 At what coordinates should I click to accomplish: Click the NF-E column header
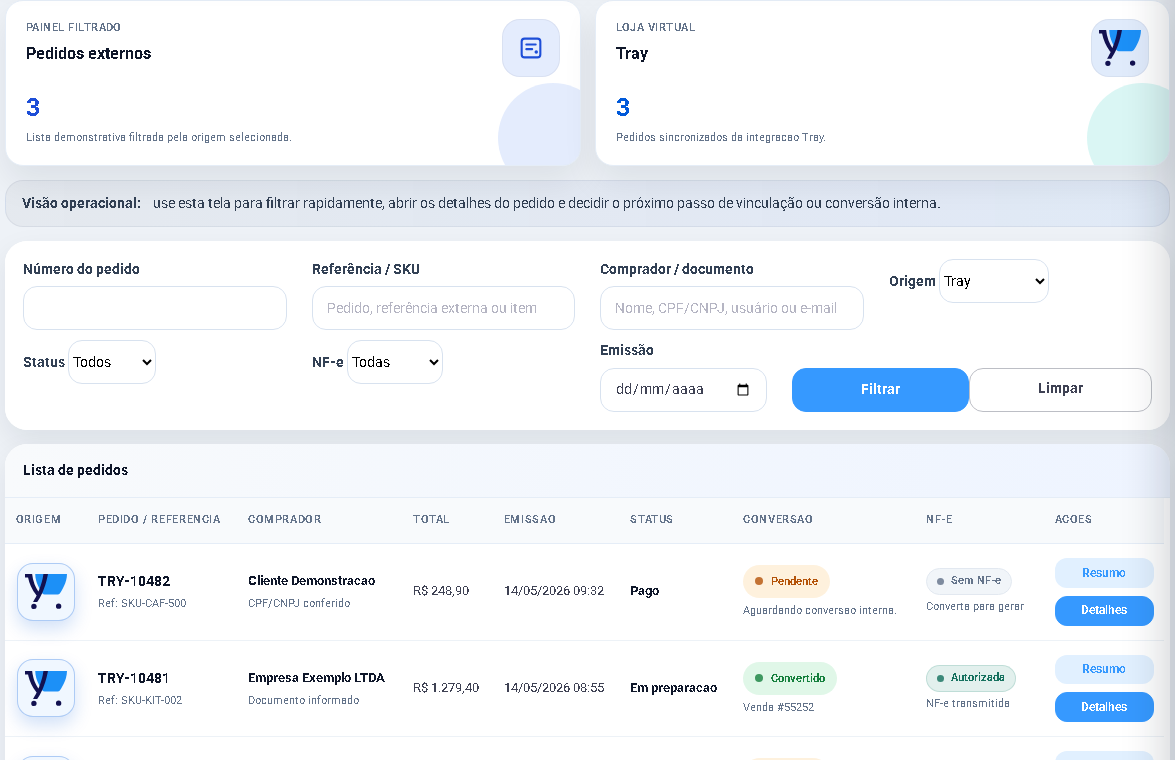(940, 519)
